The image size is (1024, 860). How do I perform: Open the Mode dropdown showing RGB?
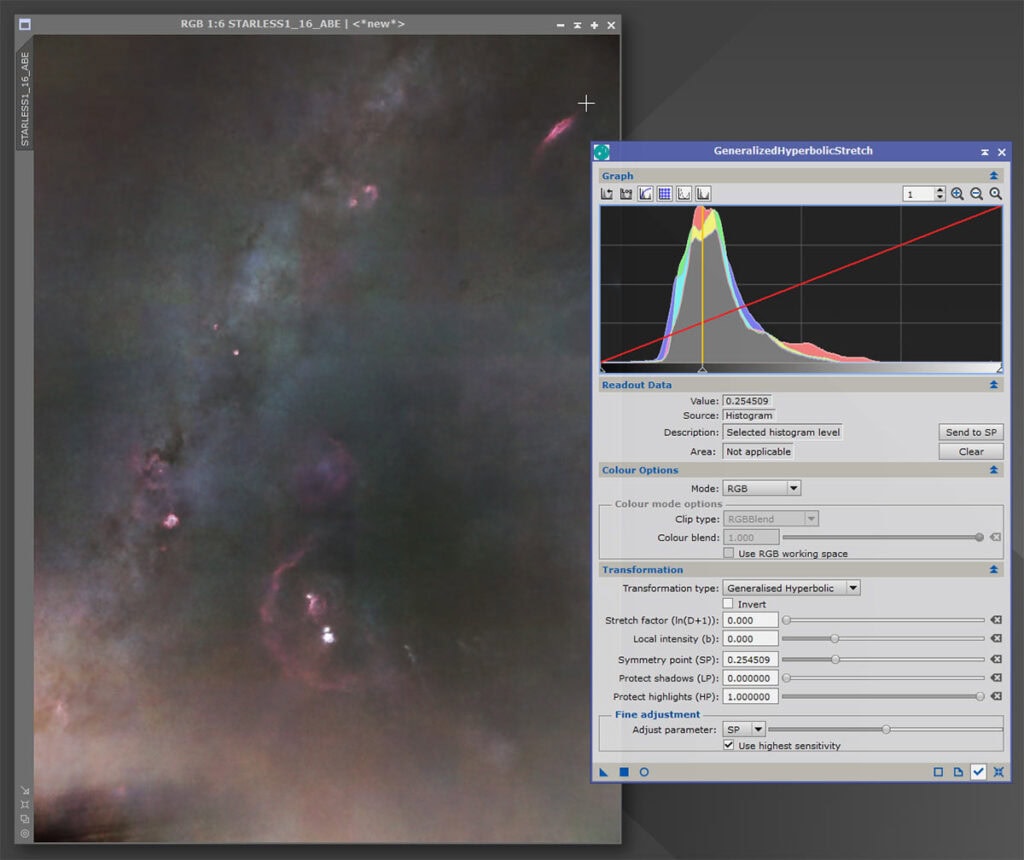(x=762, y=487)
